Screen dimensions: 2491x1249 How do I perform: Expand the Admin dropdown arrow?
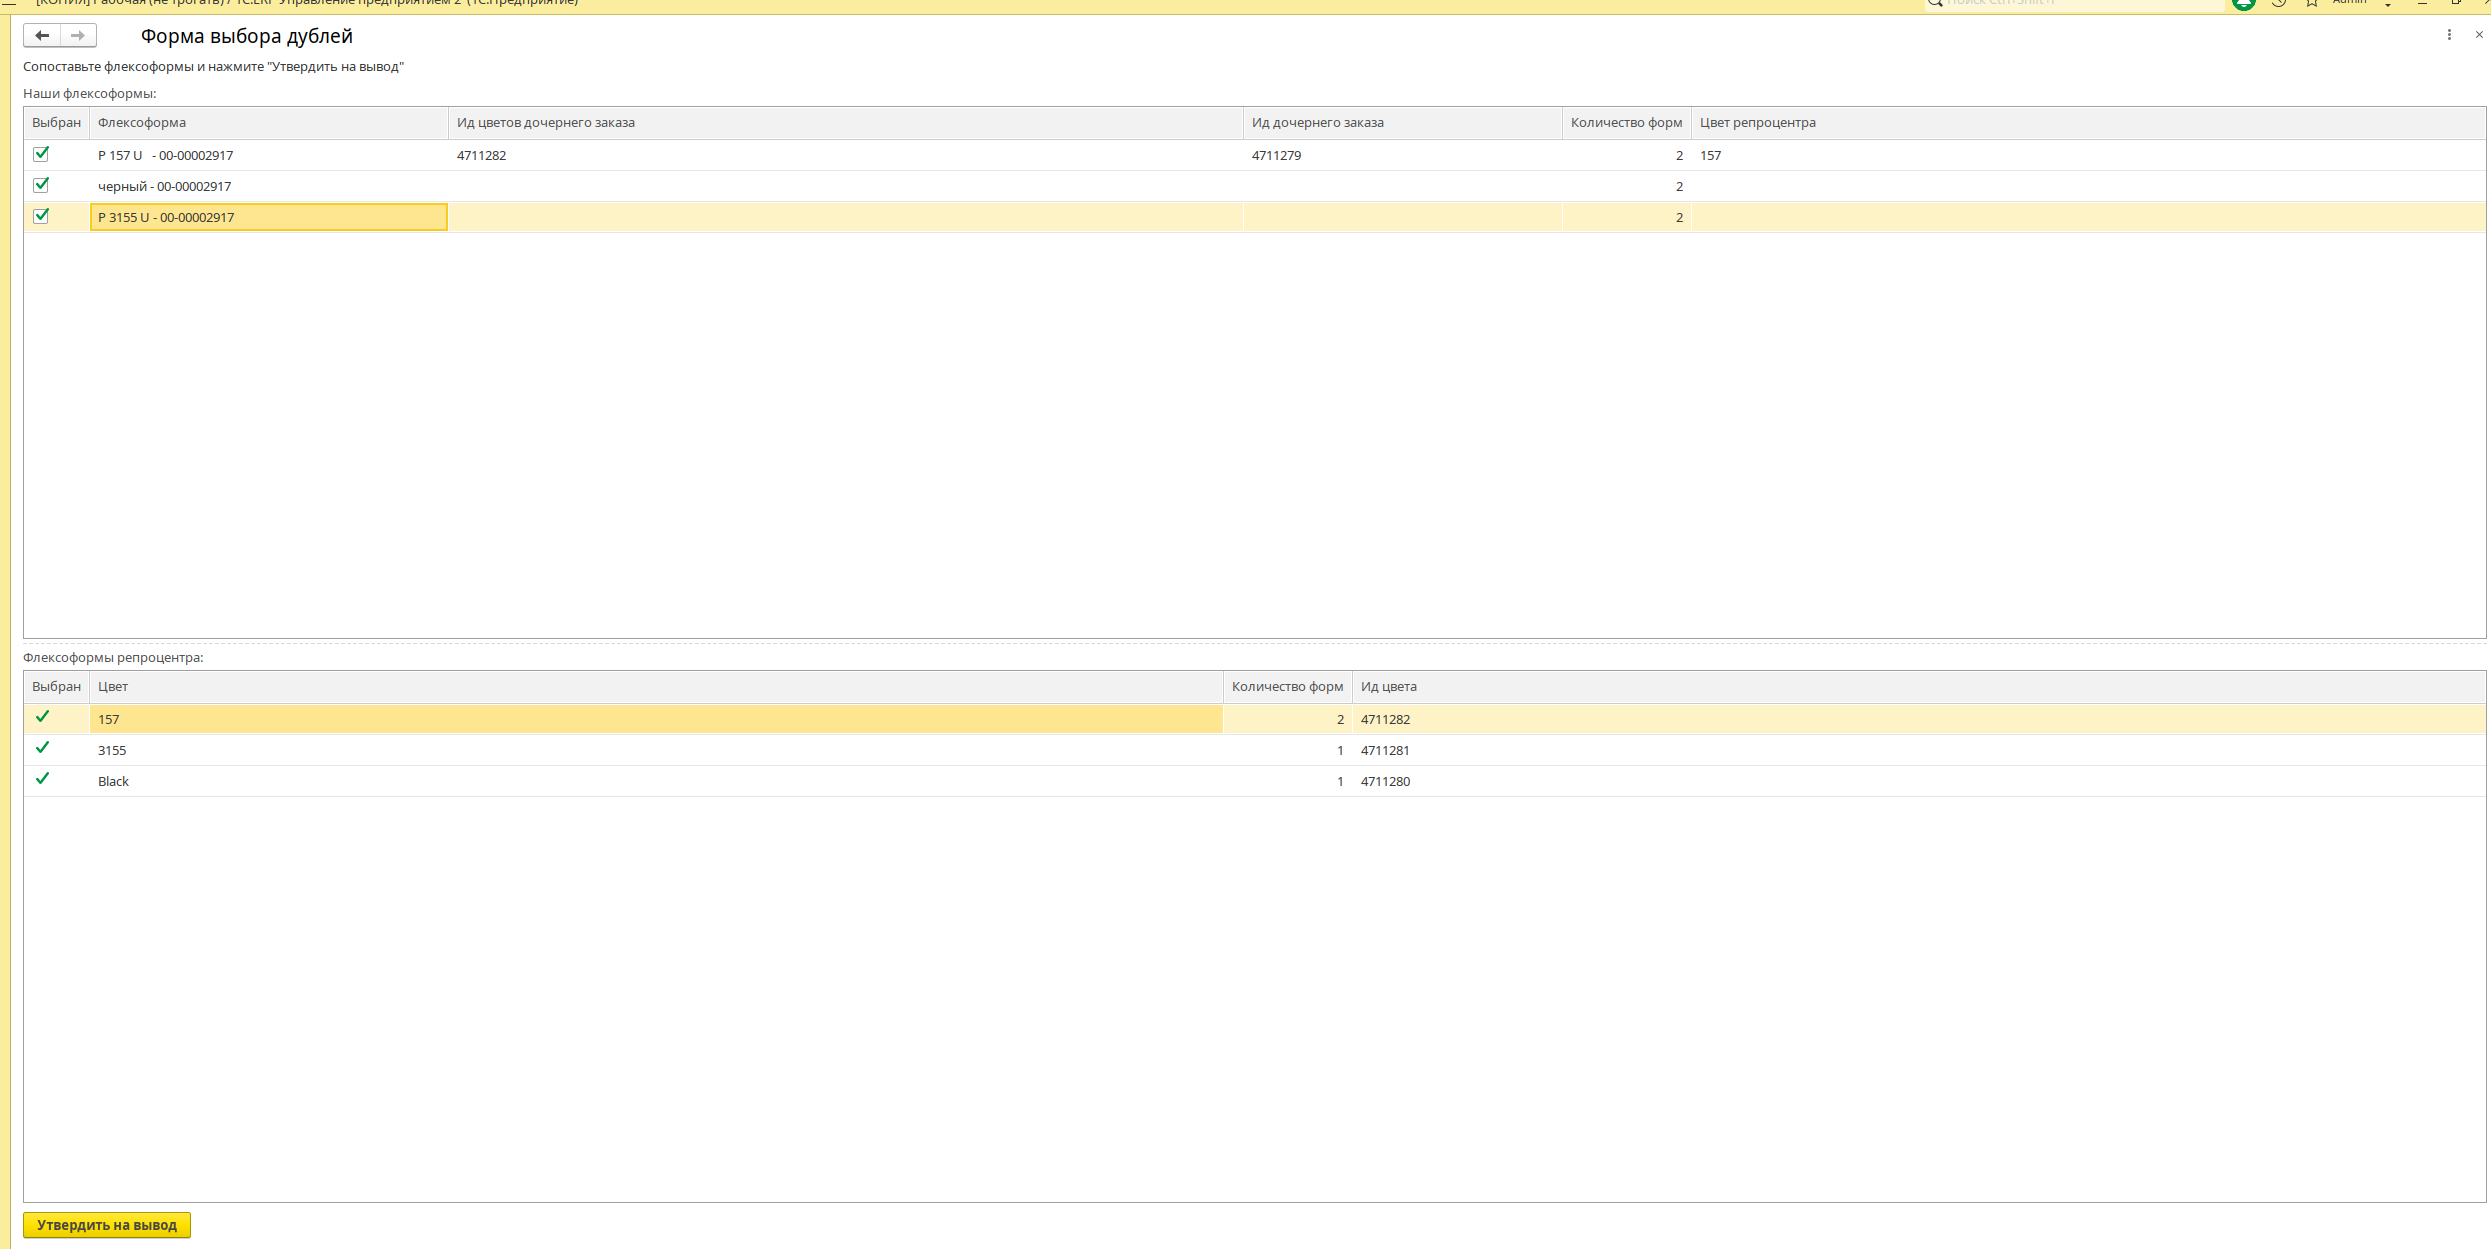click(x=2388, y=4)
